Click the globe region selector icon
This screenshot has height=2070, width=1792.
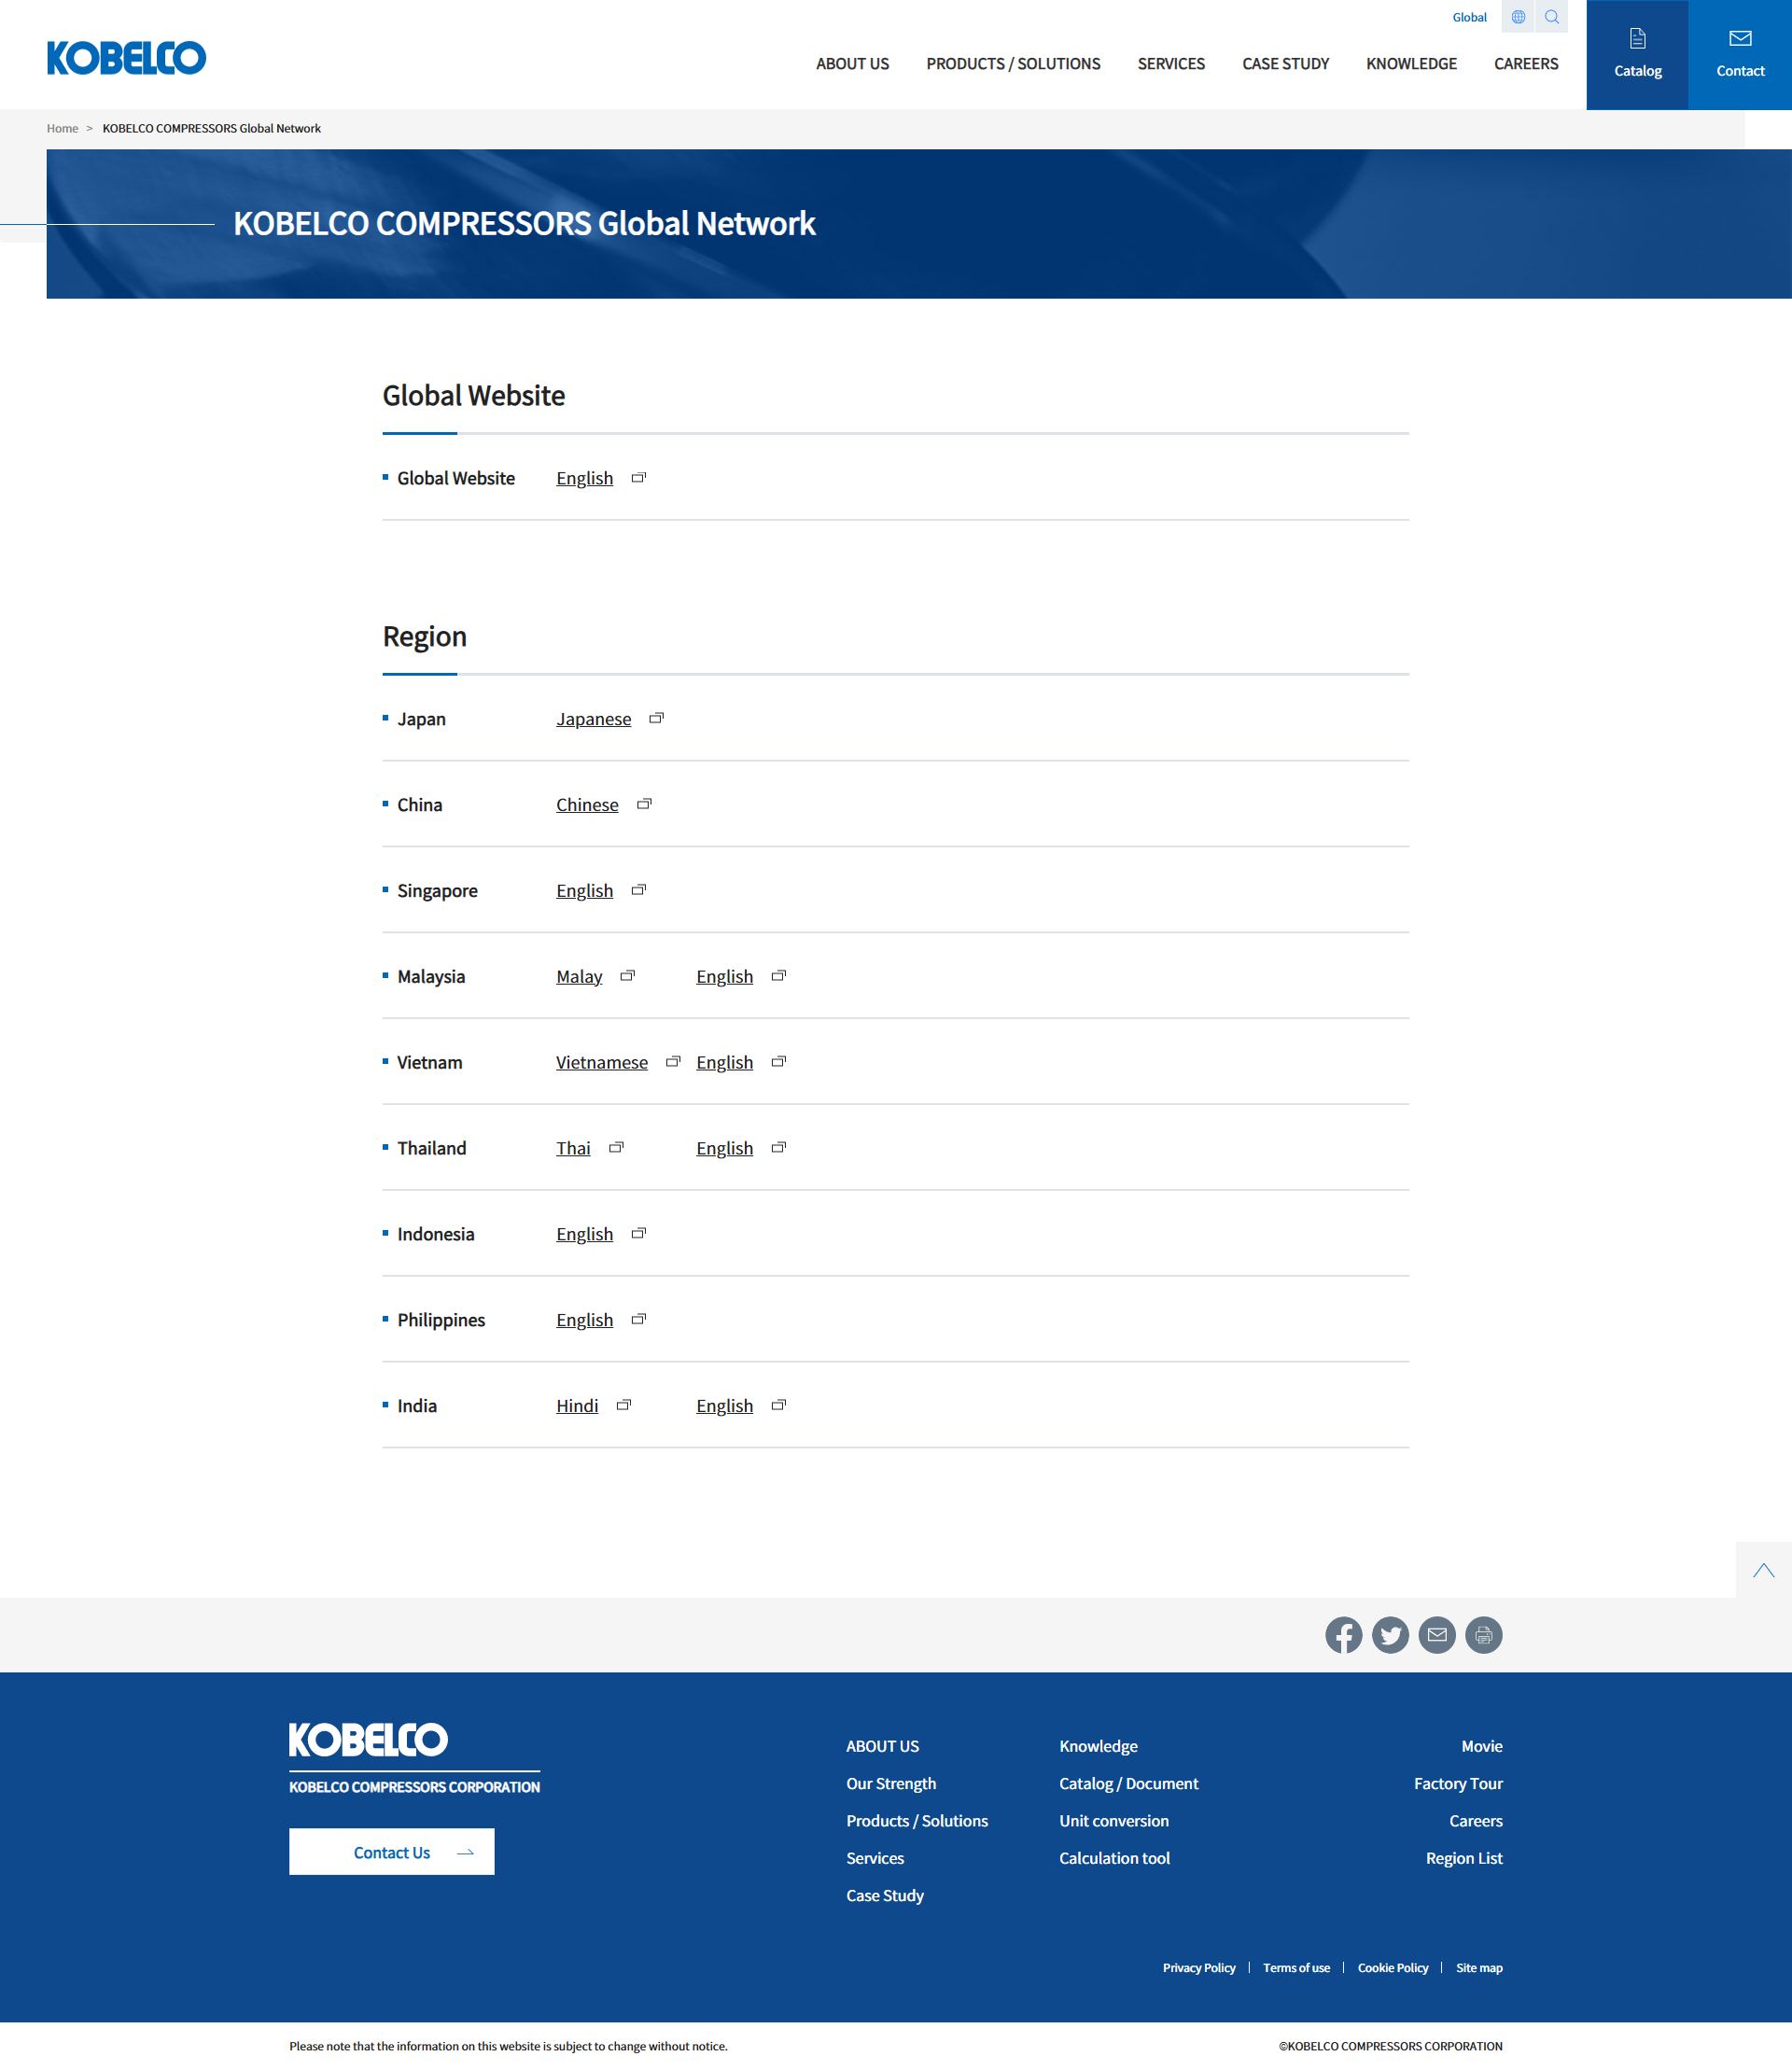tap(1517, 17)
